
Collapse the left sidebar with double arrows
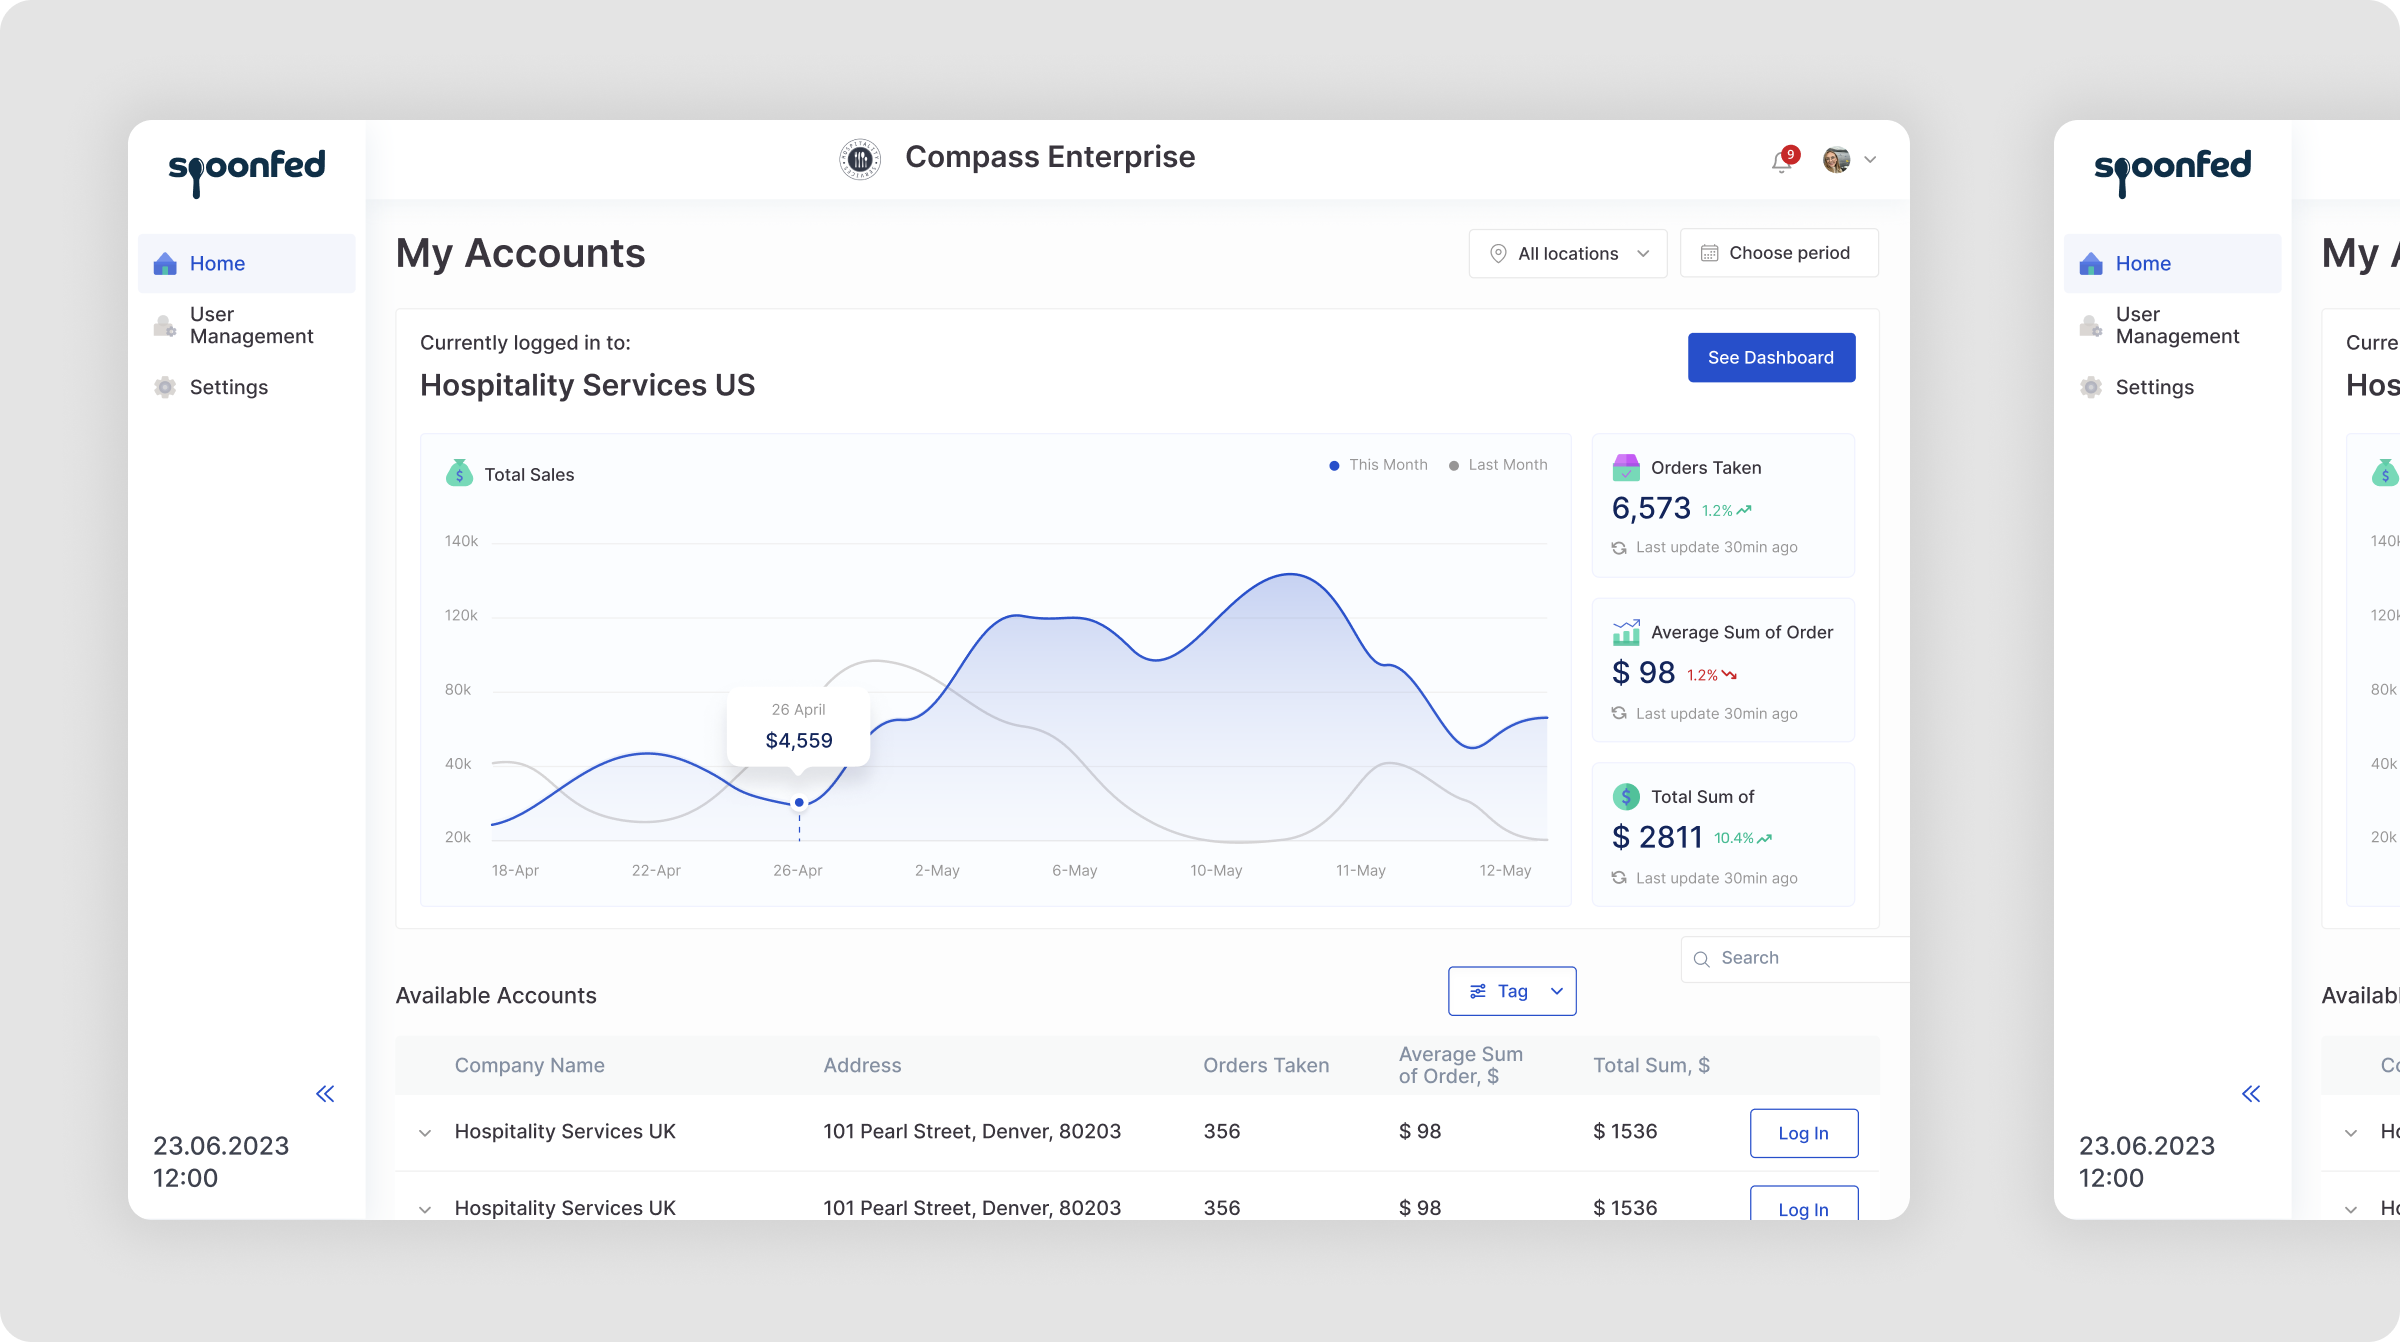[325, 1094]
